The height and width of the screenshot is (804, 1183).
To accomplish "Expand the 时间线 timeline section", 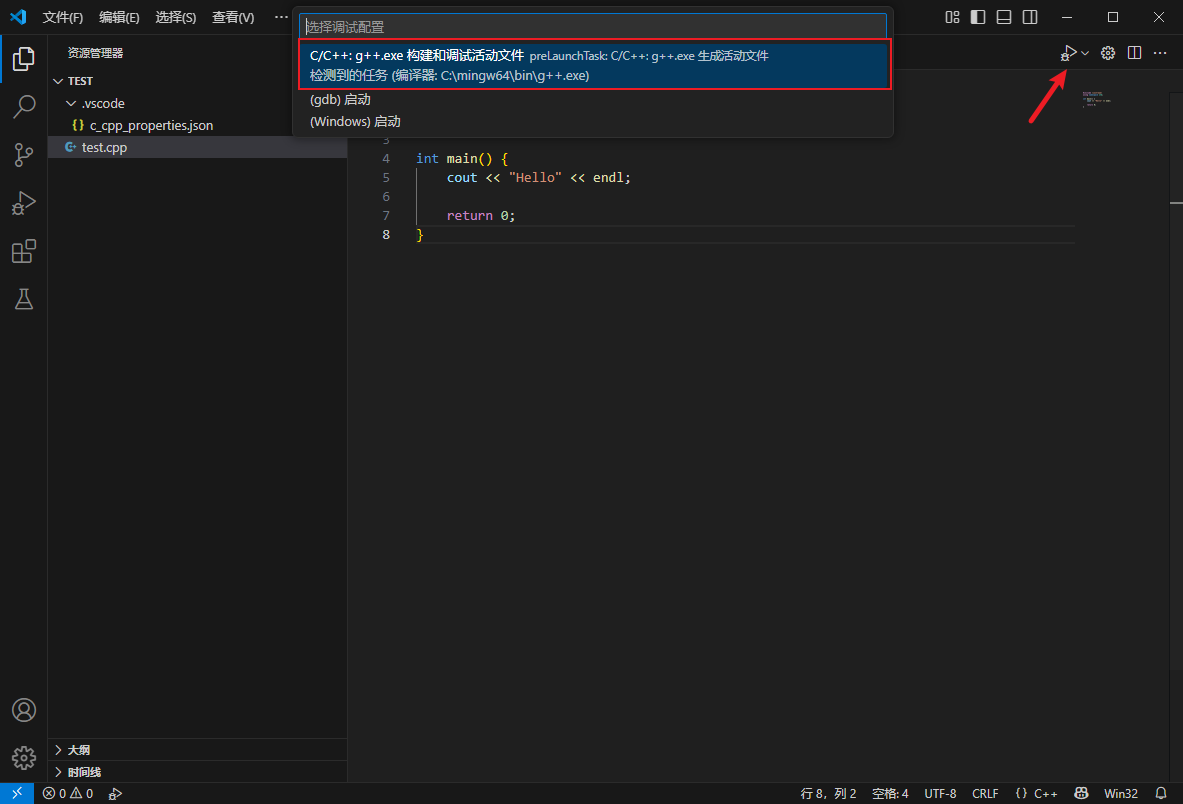I will click(197, 772).
